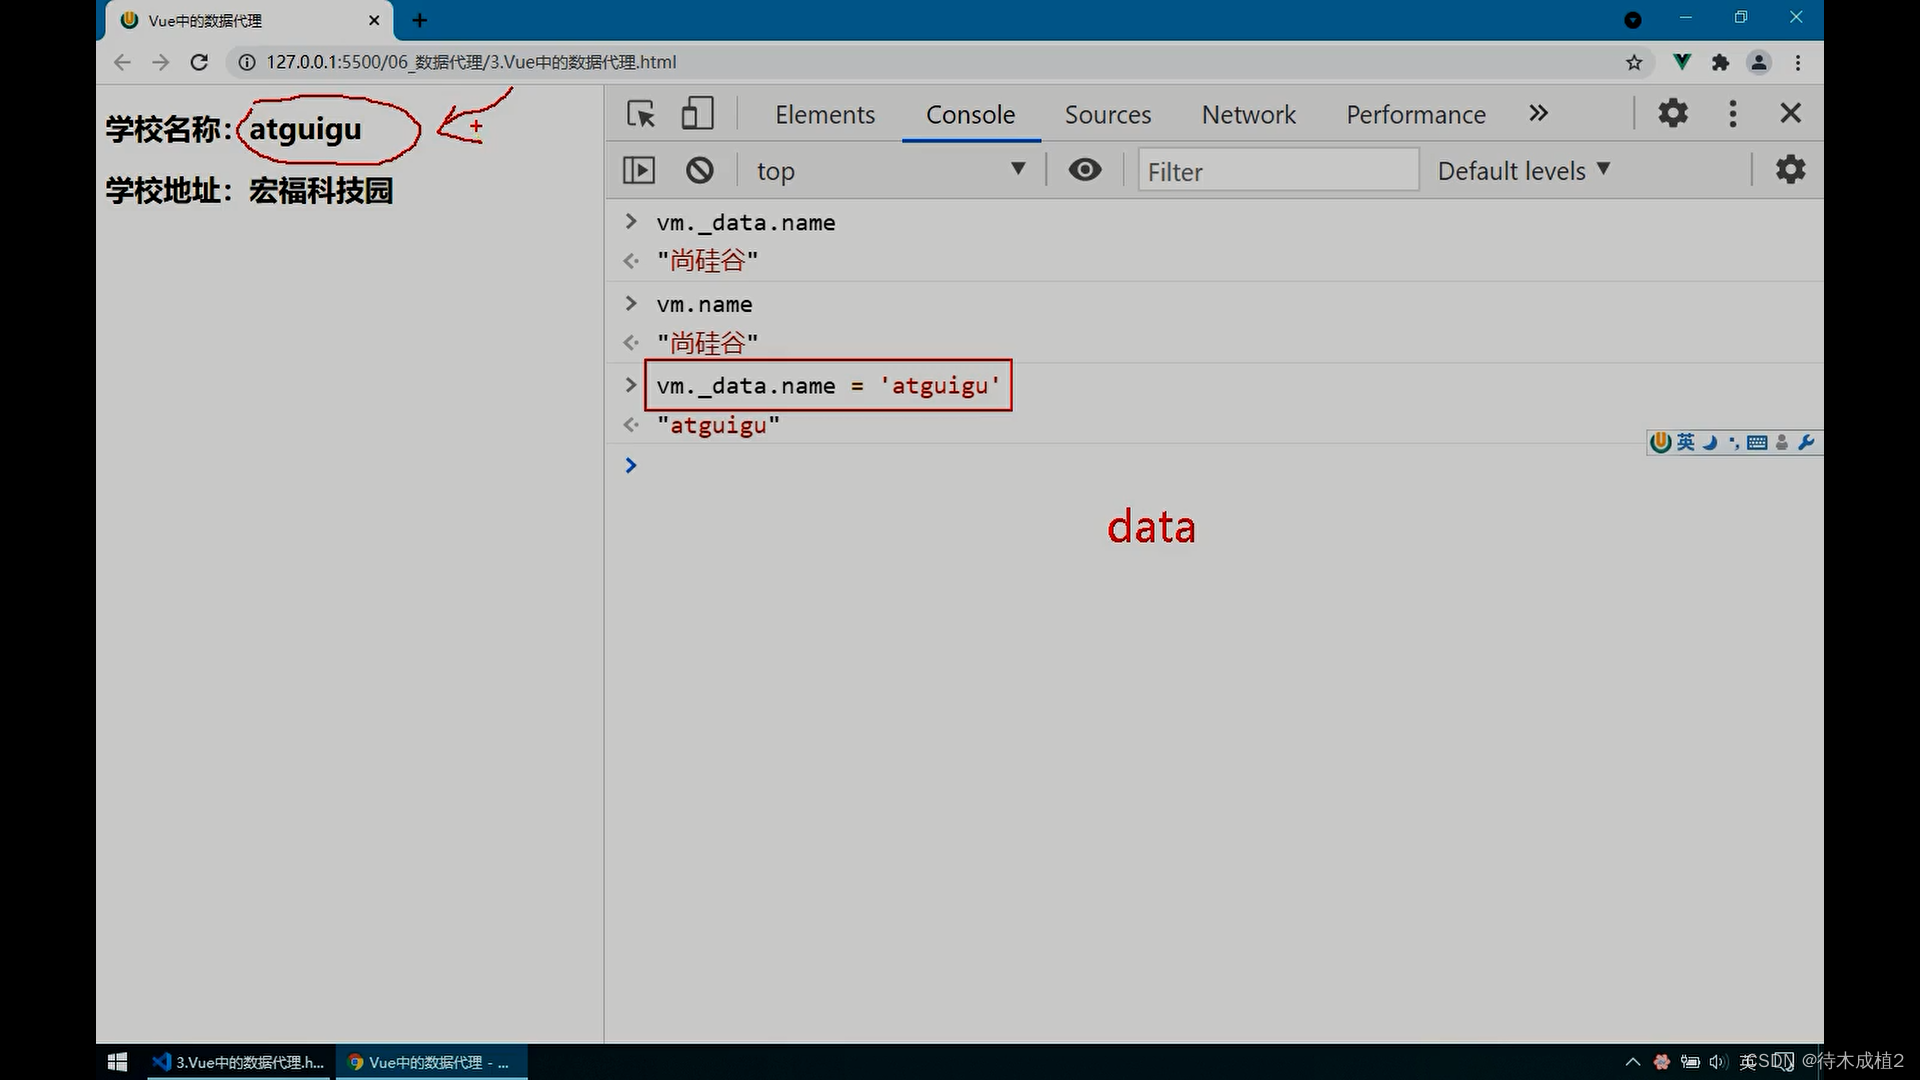Click the atguigu school name text
Screen dimensions: 1920x1080
pyautogui.click(x=305, y=129)
